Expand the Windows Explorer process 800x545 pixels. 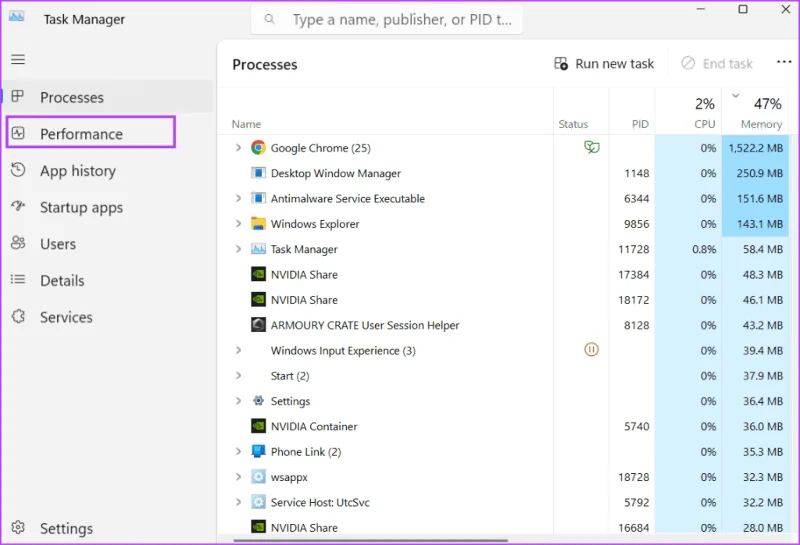tap(238, 224)
